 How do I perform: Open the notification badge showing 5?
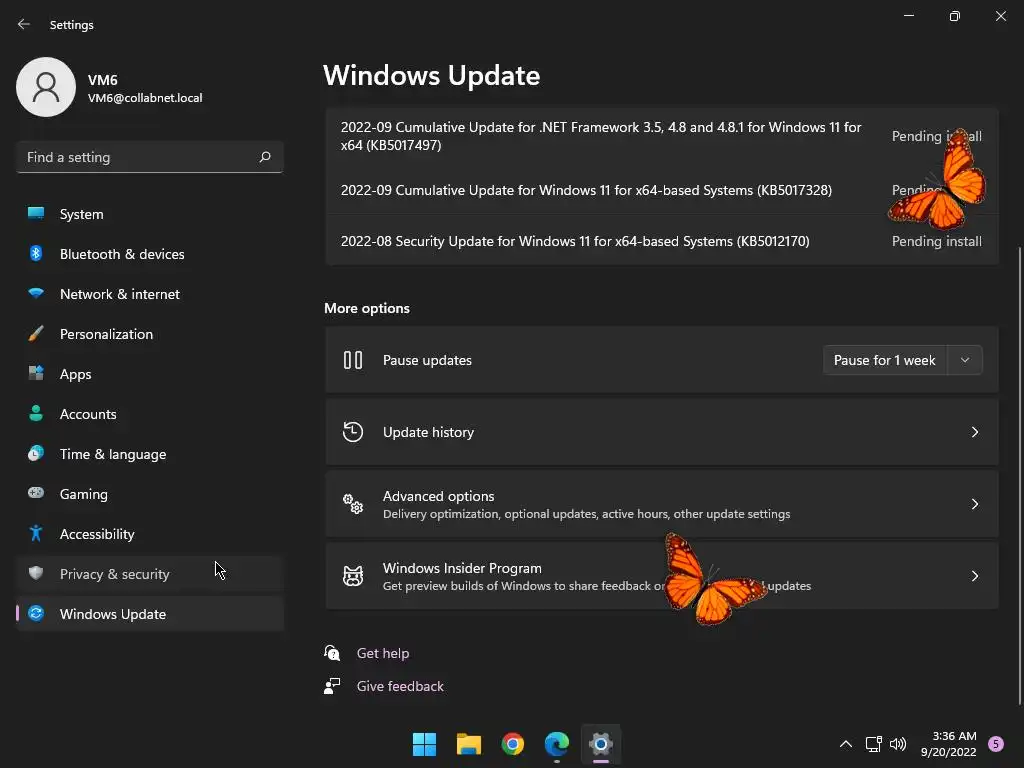tap(996, 744)
